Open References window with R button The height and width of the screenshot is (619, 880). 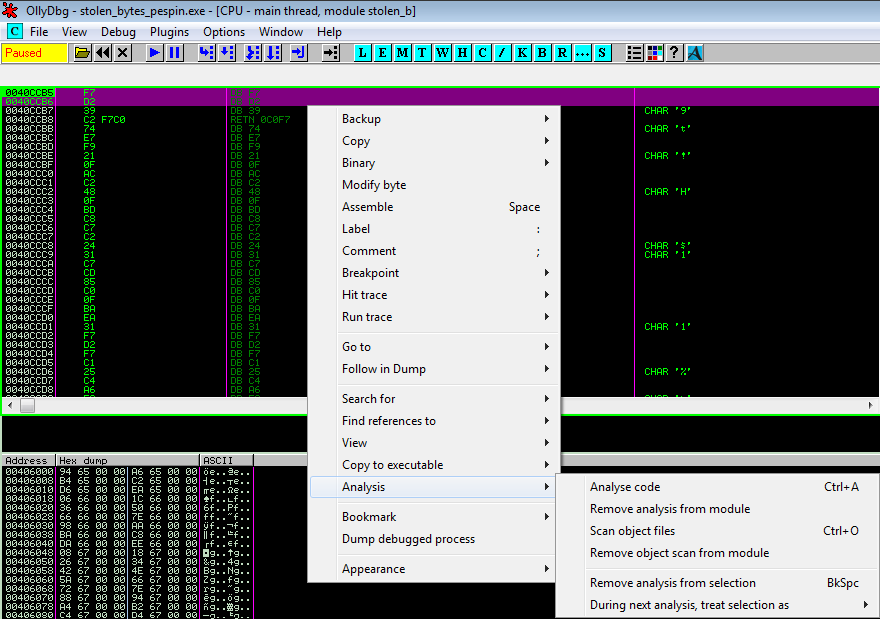(x=562, y=53)
